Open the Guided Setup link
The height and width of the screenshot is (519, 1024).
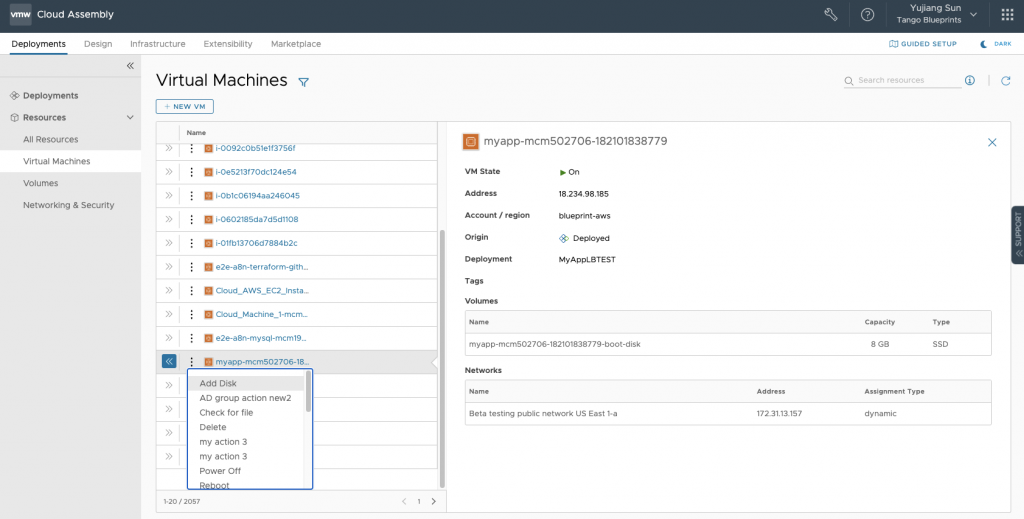tap(923, 44)
